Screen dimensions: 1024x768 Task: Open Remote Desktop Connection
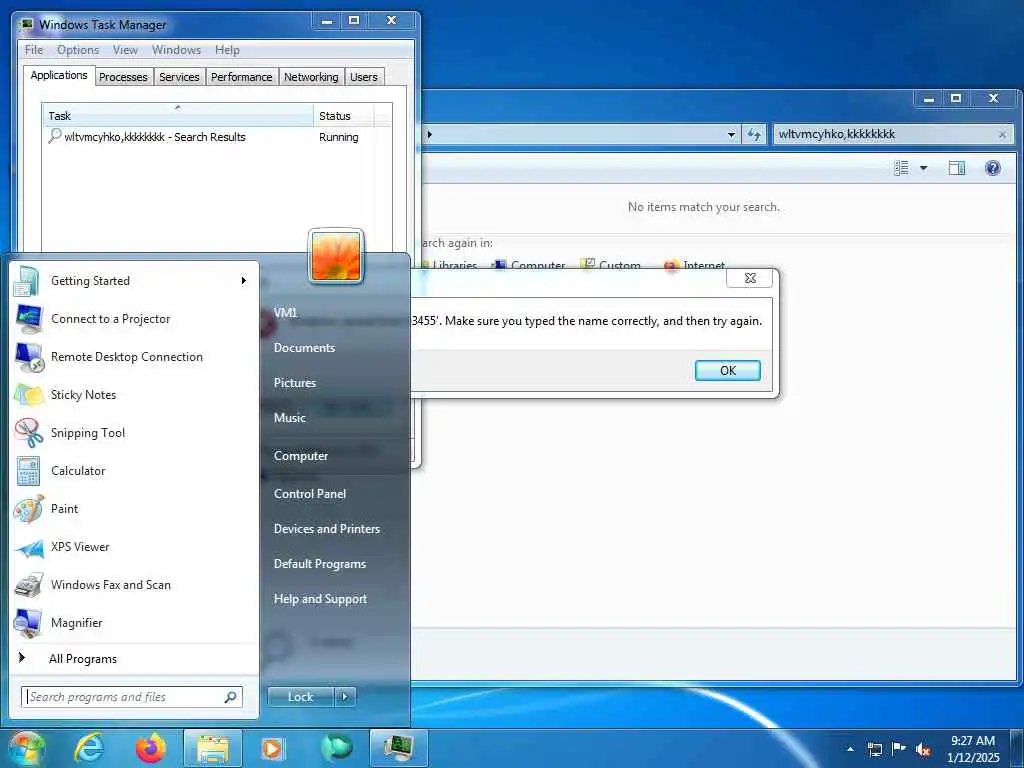coord(134,357)
